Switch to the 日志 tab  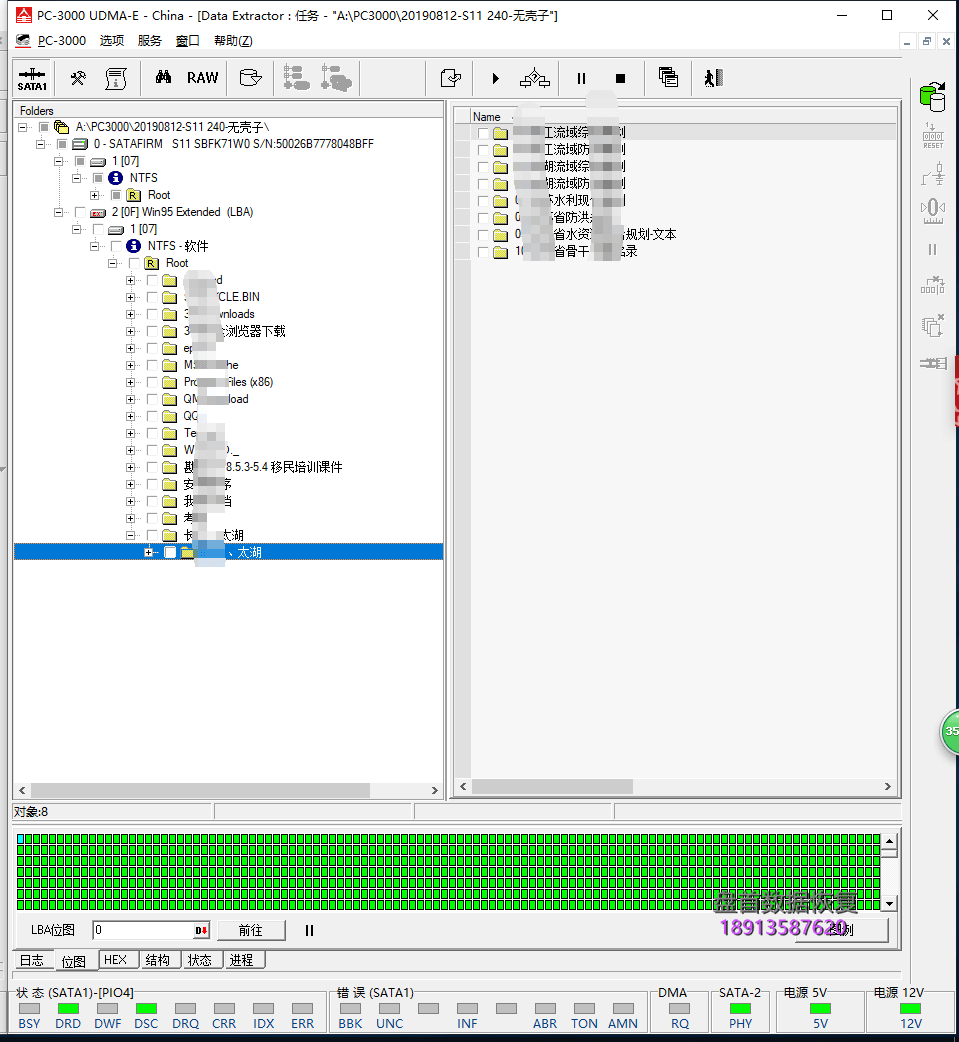(x=32, y=960)
